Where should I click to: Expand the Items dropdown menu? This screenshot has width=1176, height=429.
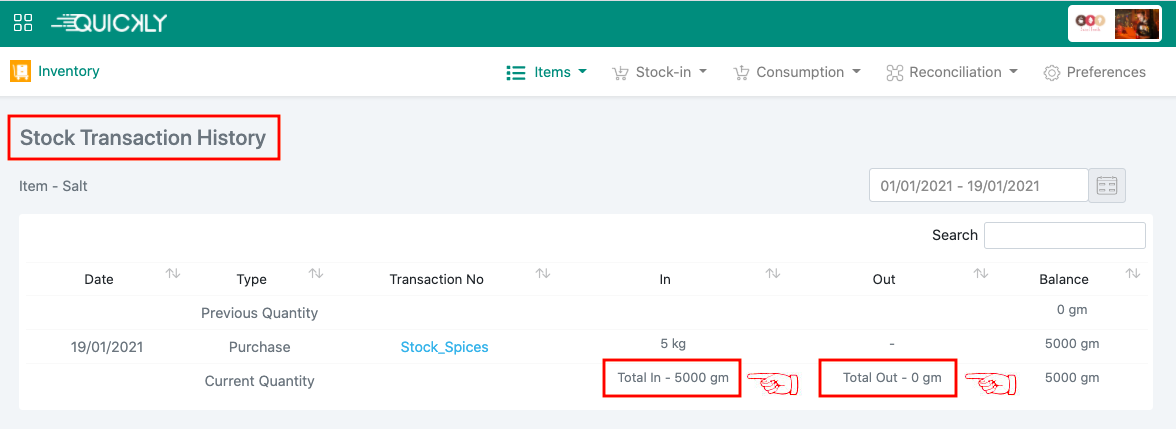547,72
